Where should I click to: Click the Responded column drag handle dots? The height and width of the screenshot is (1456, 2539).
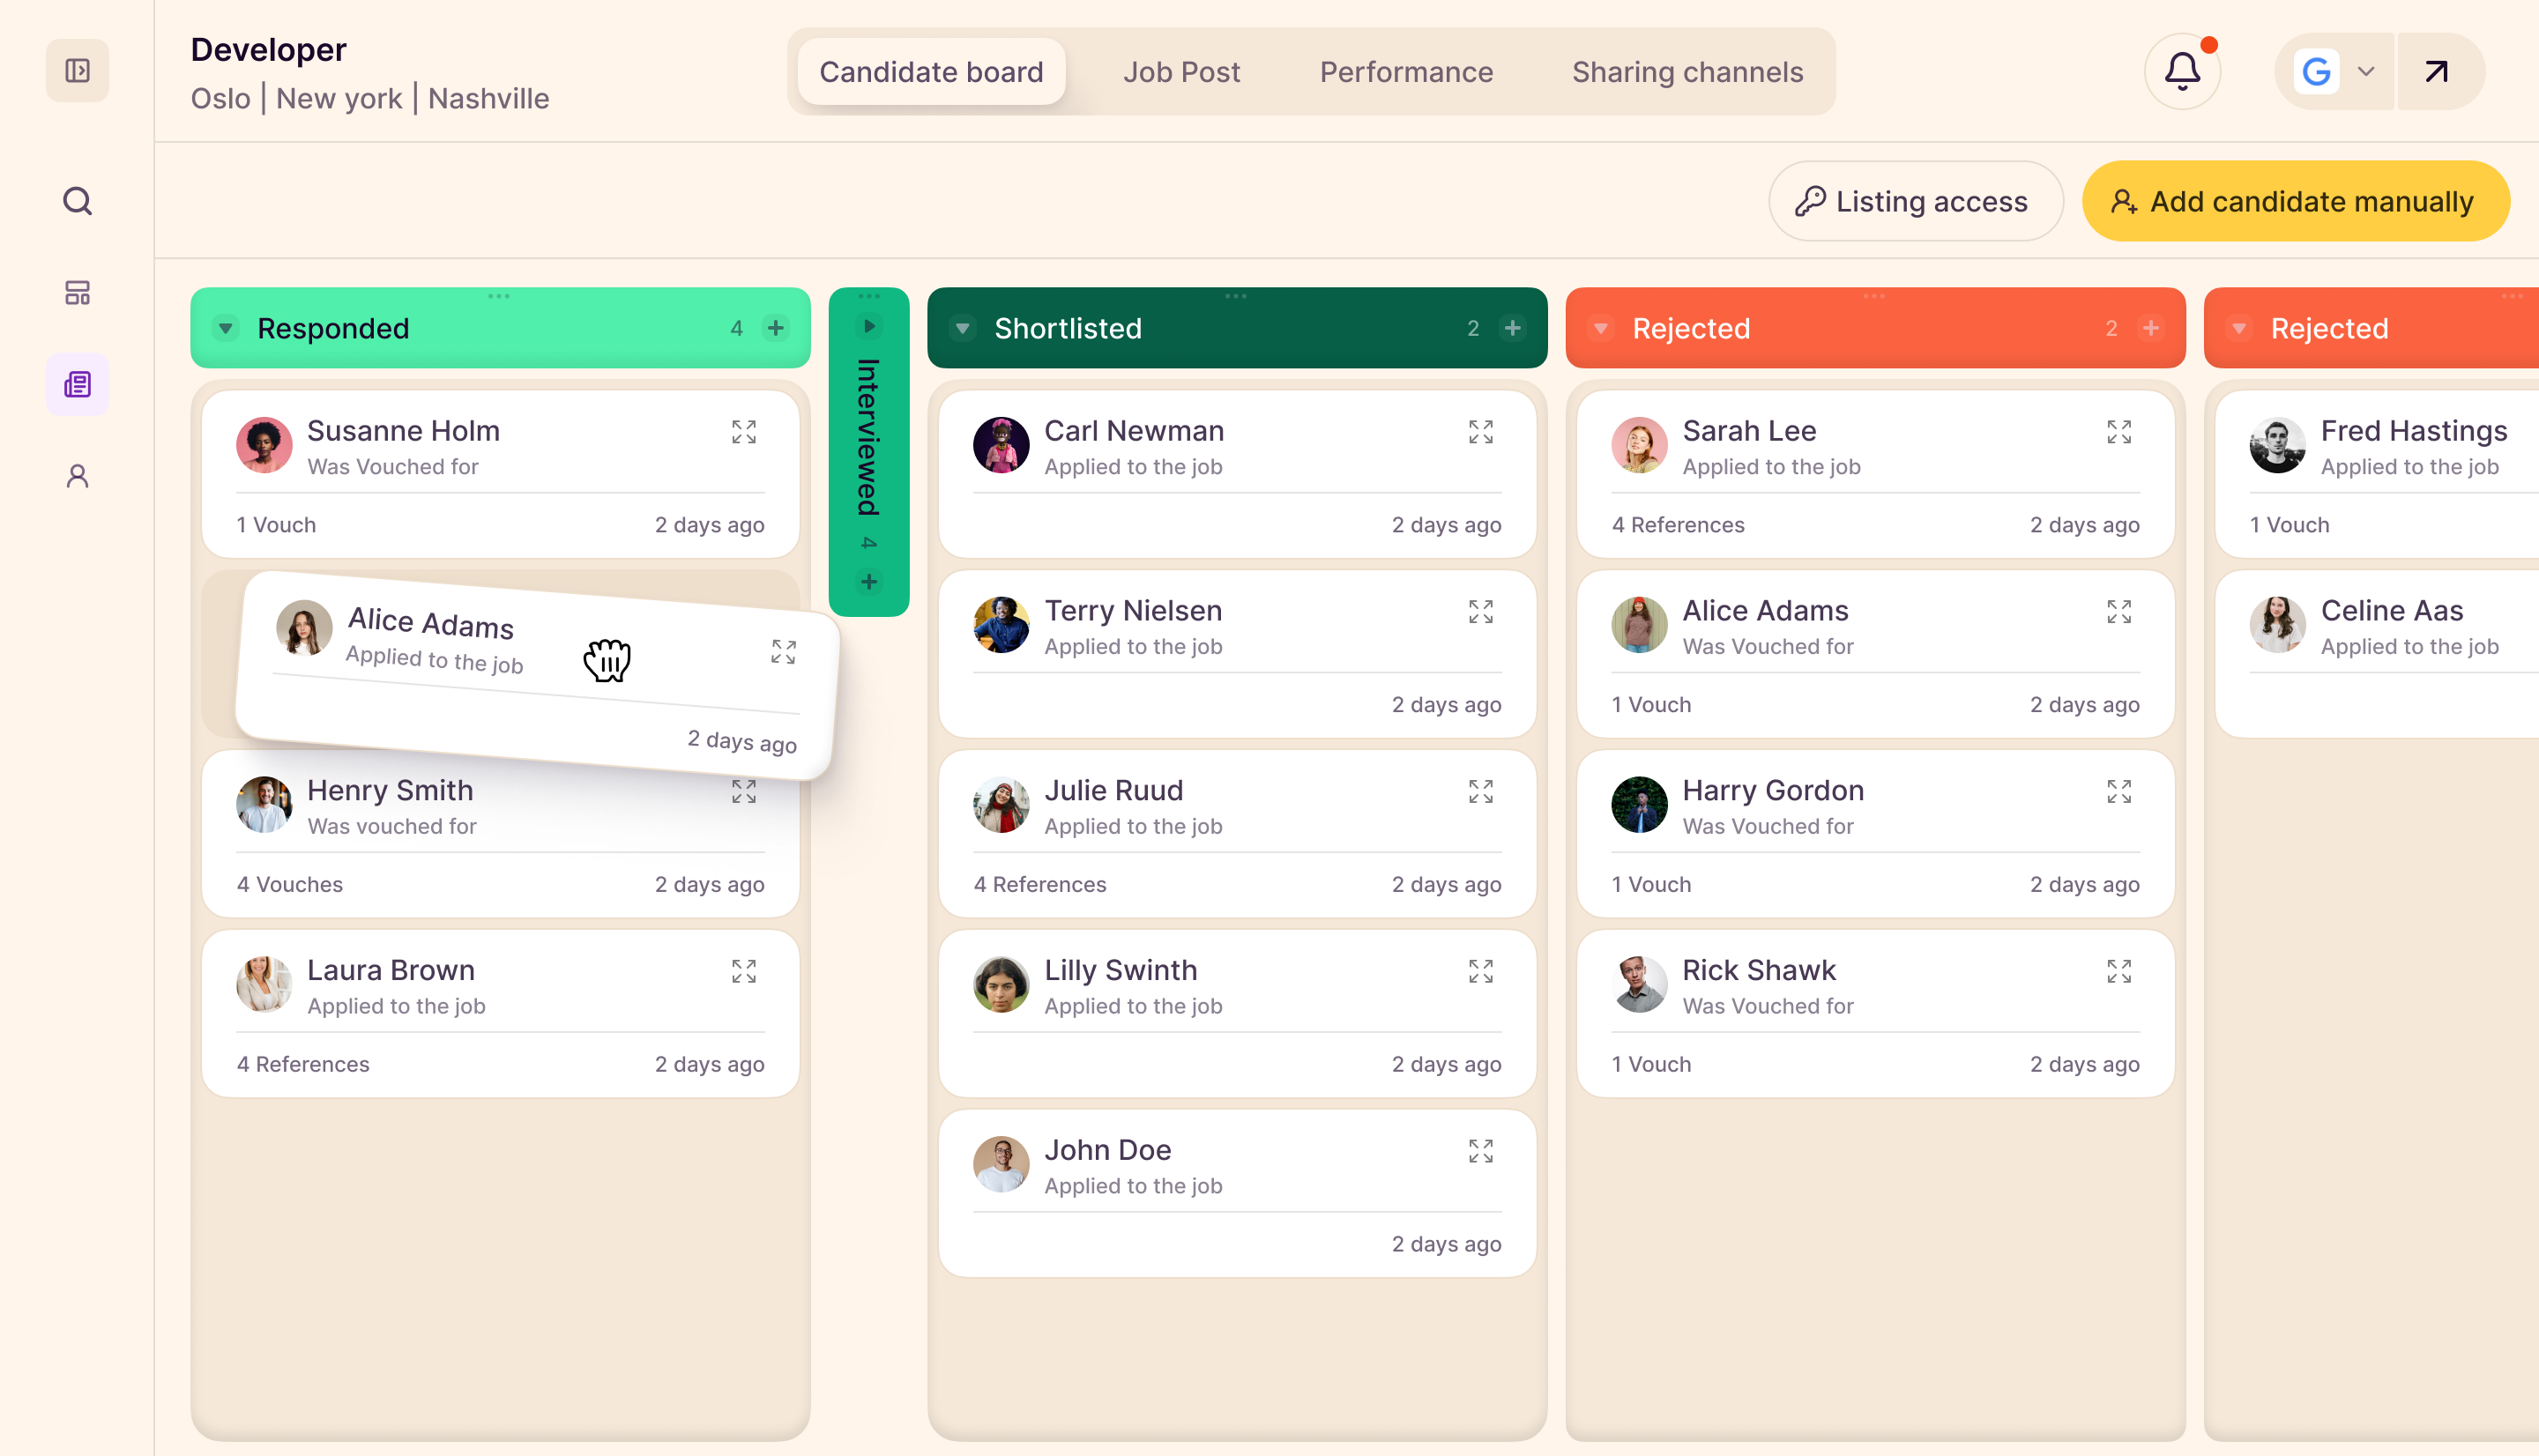pos(499,296)
